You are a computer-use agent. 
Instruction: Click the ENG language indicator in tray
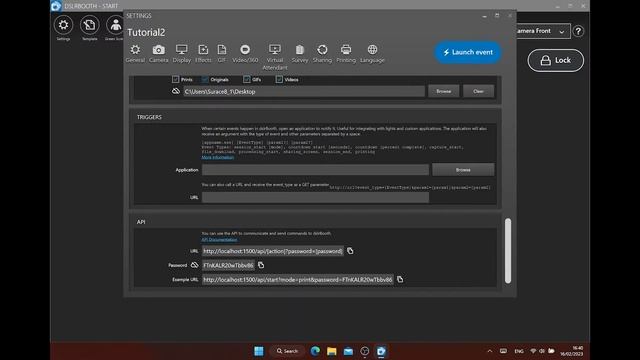[519, 351]
